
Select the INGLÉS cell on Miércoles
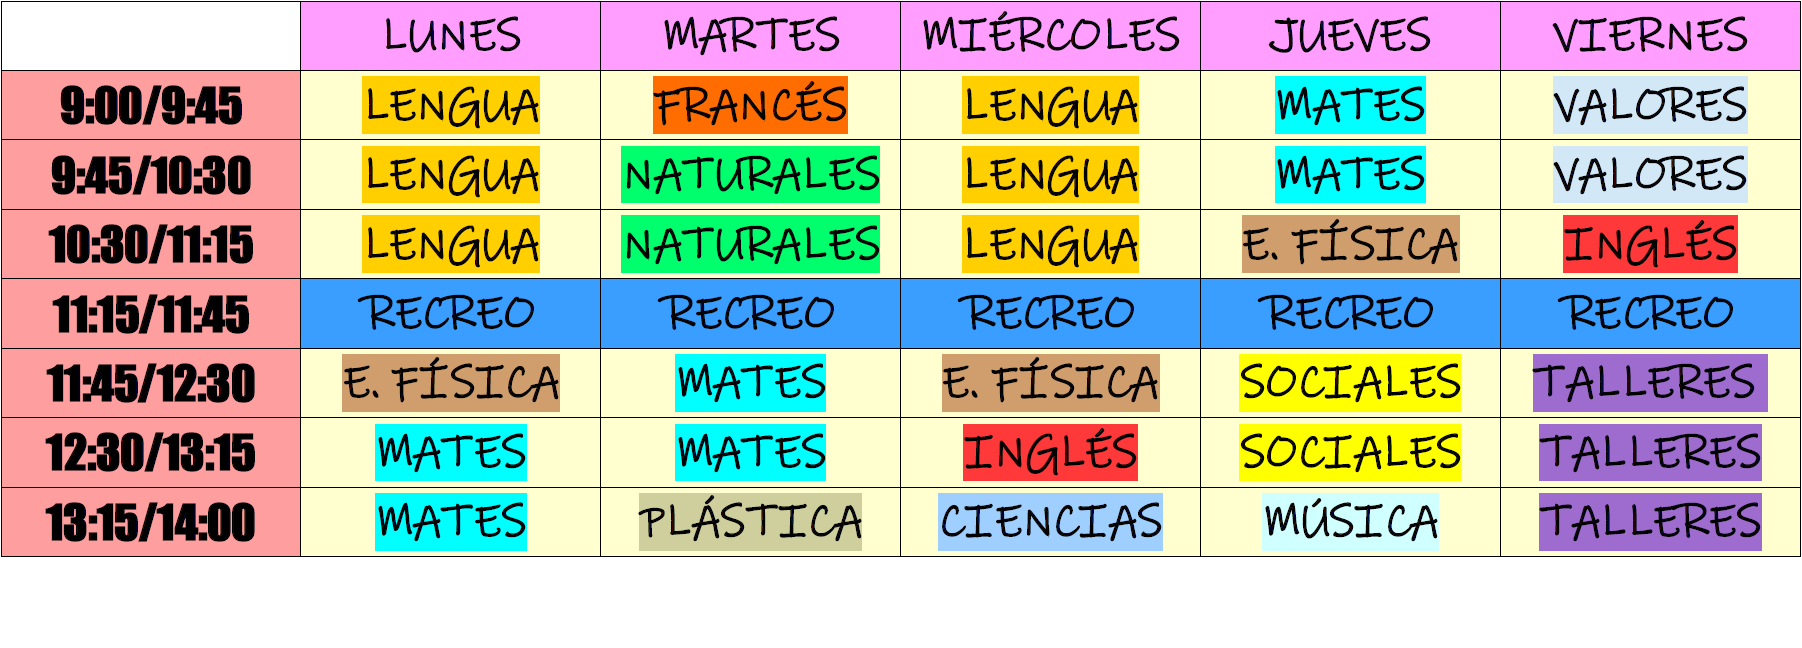(1050, 452)
